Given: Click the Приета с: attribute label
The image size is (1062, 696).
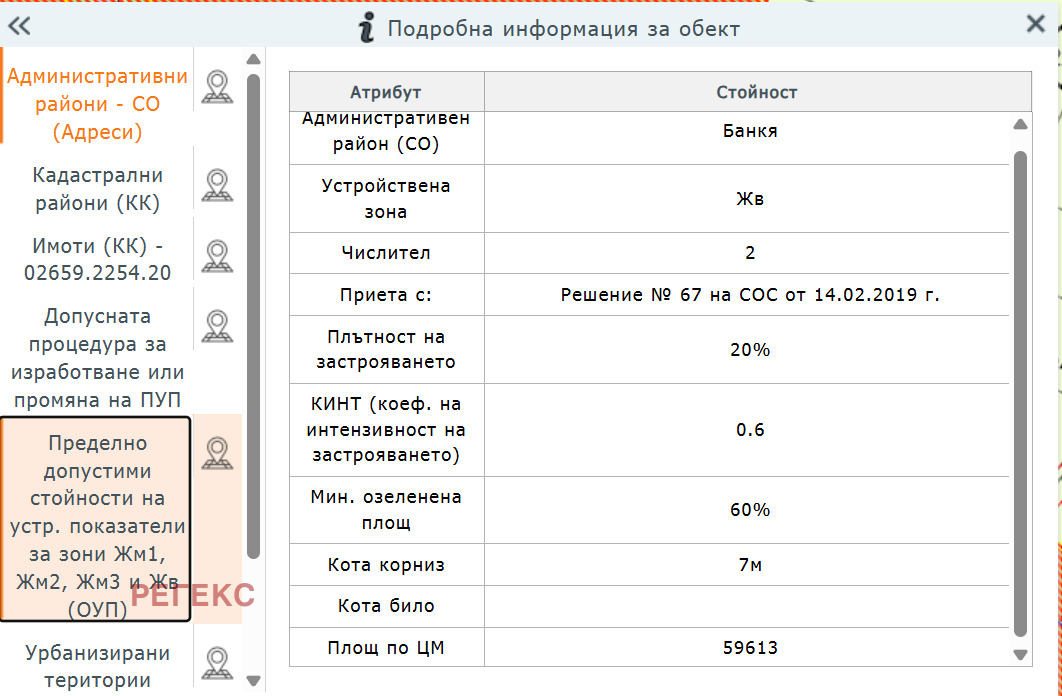Looking at the screenshot, I should [386, 295].
